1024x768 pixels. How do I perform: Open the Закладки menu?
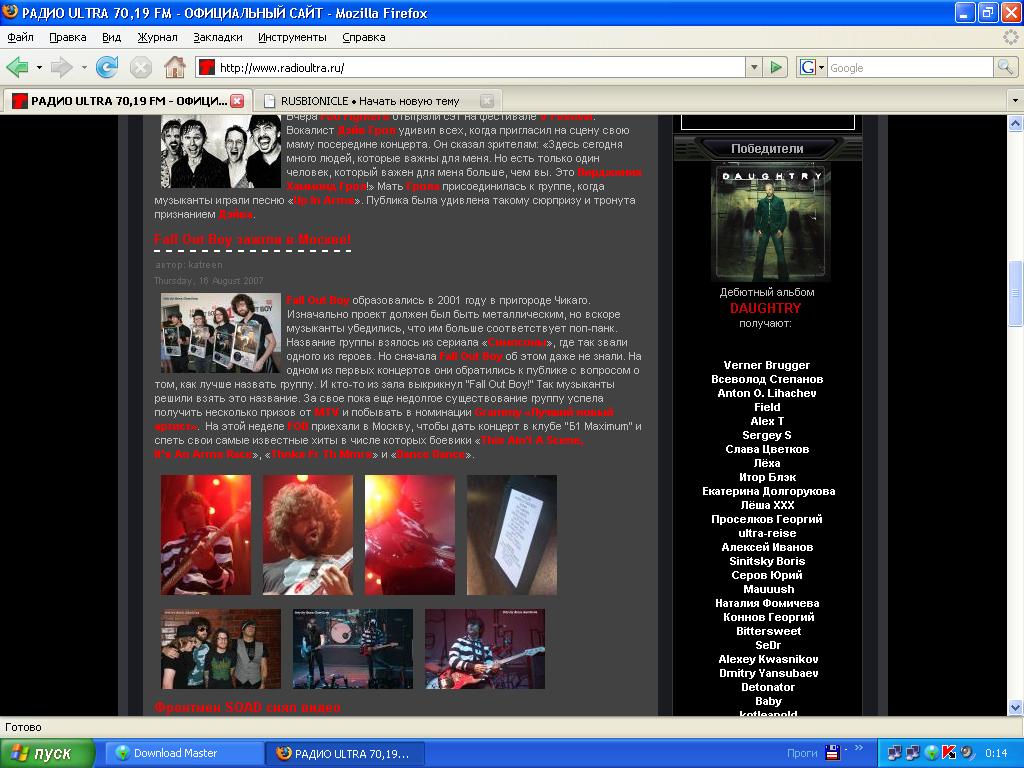[217, 37]
